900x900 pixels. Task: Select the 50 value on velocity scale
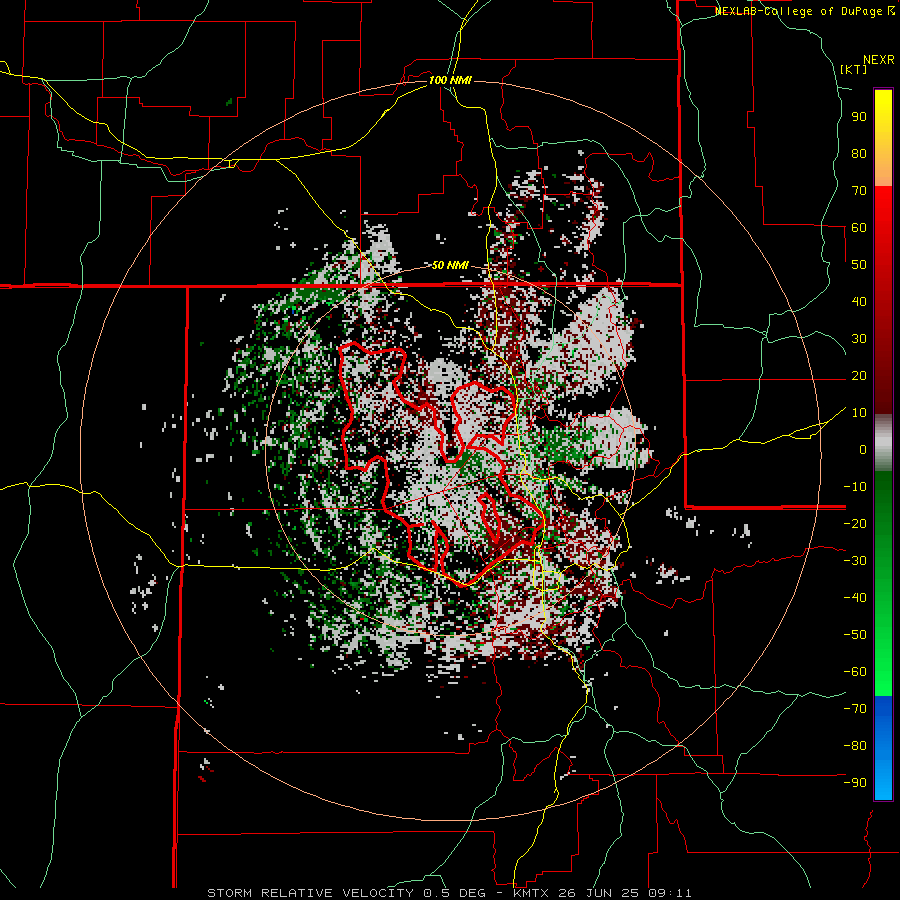click(x=859, y=265)
